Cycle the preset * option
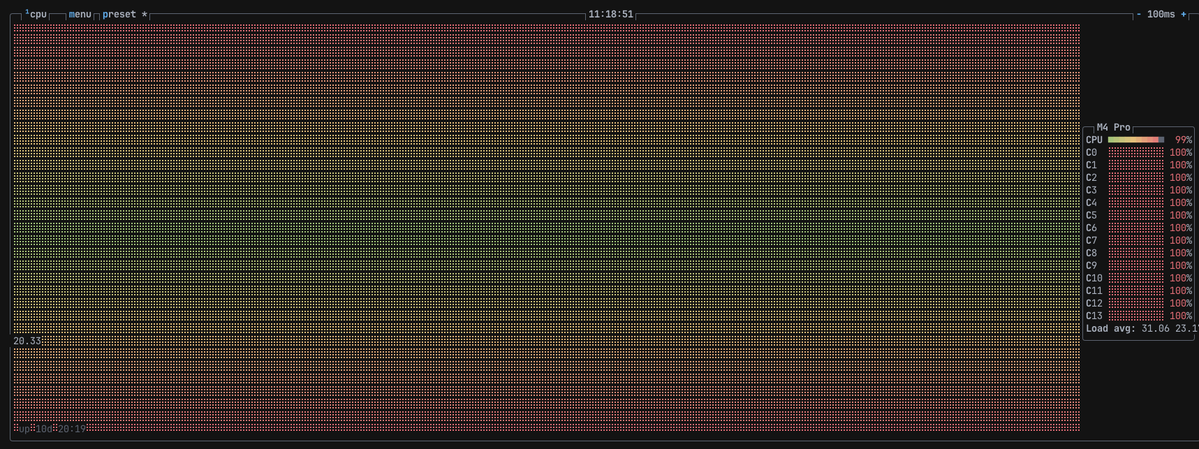Viewport: 1199px width, 449px height. [125, 15]
